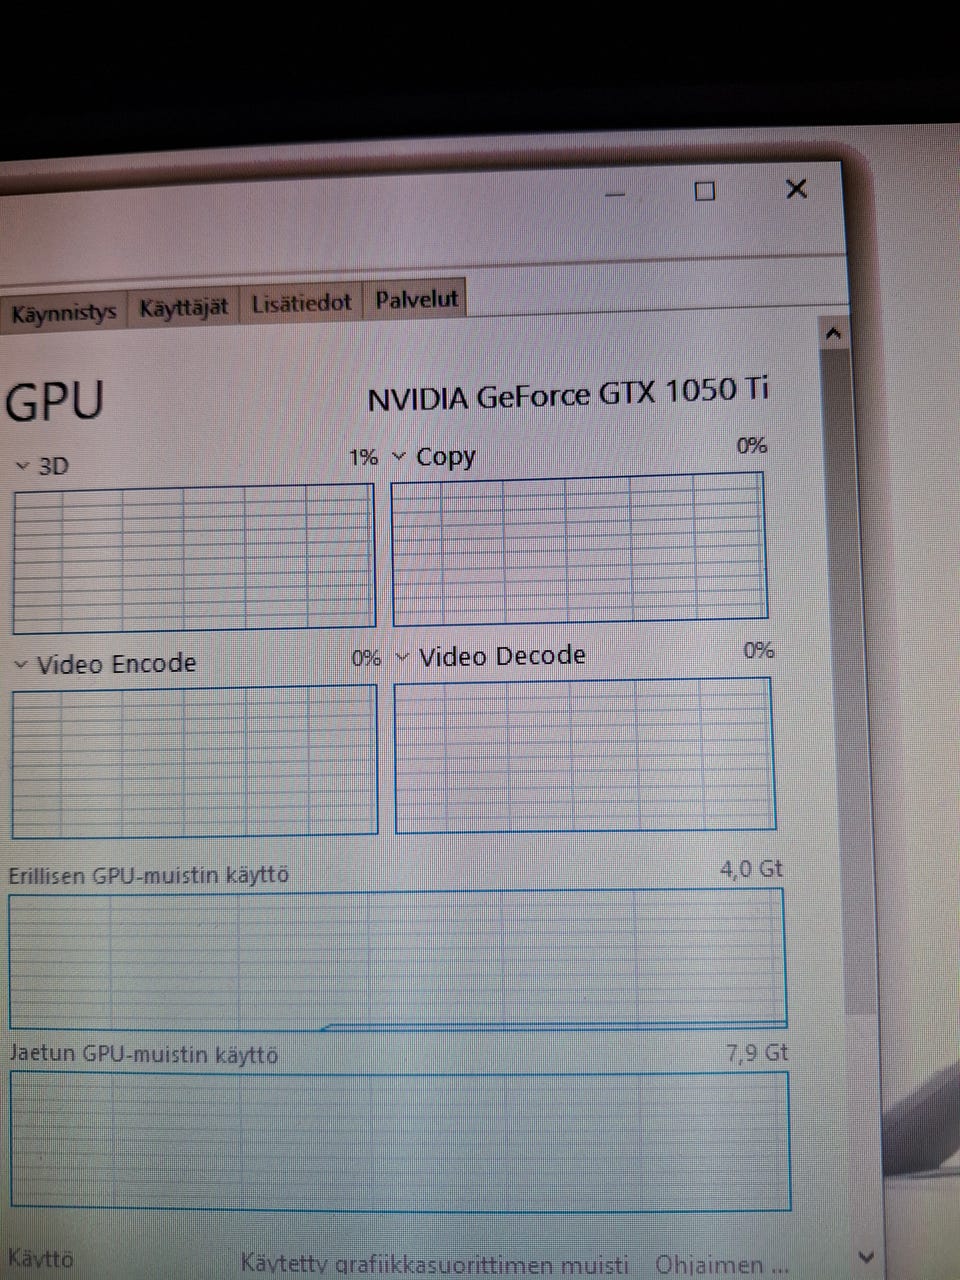Screen dimensions: 960x1280
Task: Click the 7,9 Gt shared memory value
Action: point(757,1053)
